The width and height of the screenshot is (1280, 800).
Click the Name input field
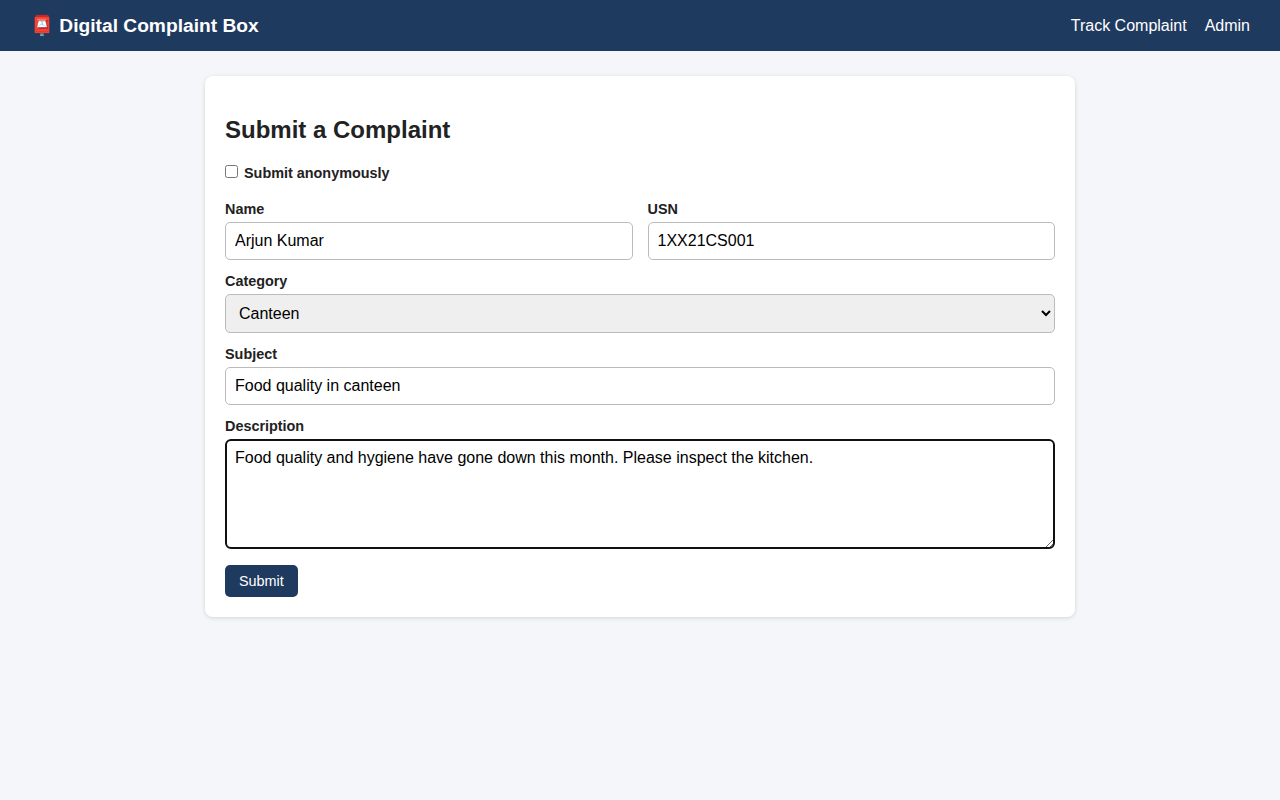tap(429, 241)
